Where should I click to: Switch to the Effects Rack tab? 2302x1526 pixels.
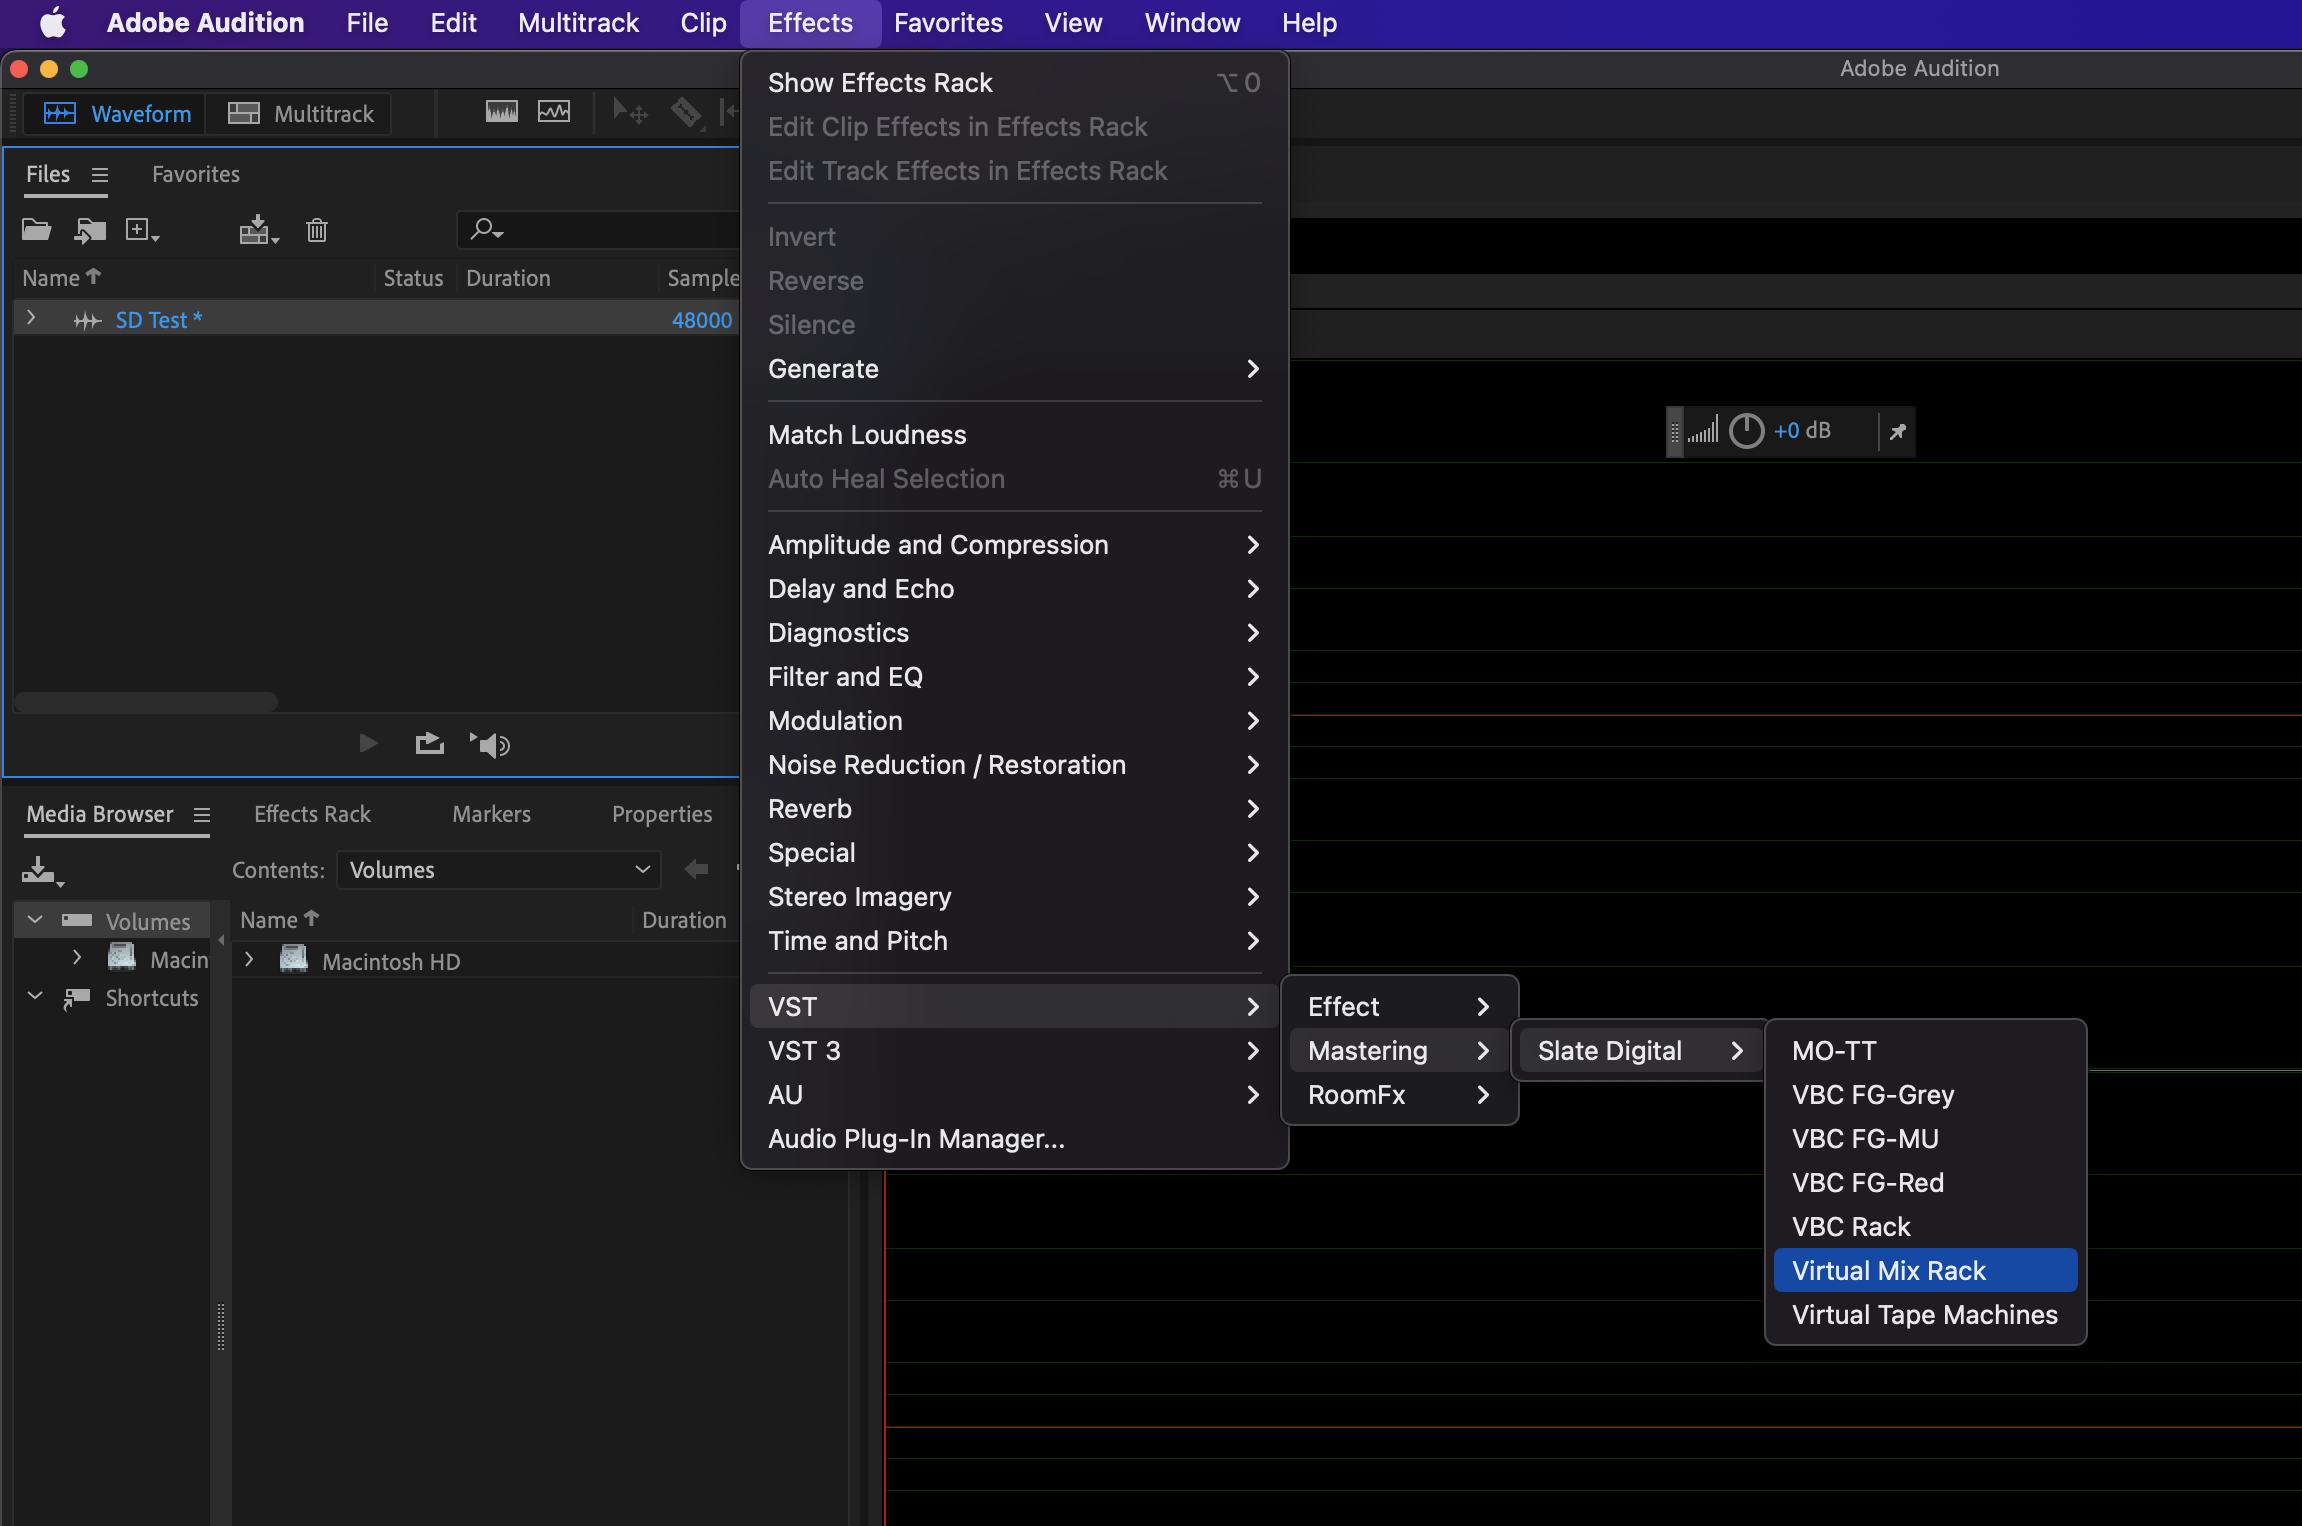[312, 814]
